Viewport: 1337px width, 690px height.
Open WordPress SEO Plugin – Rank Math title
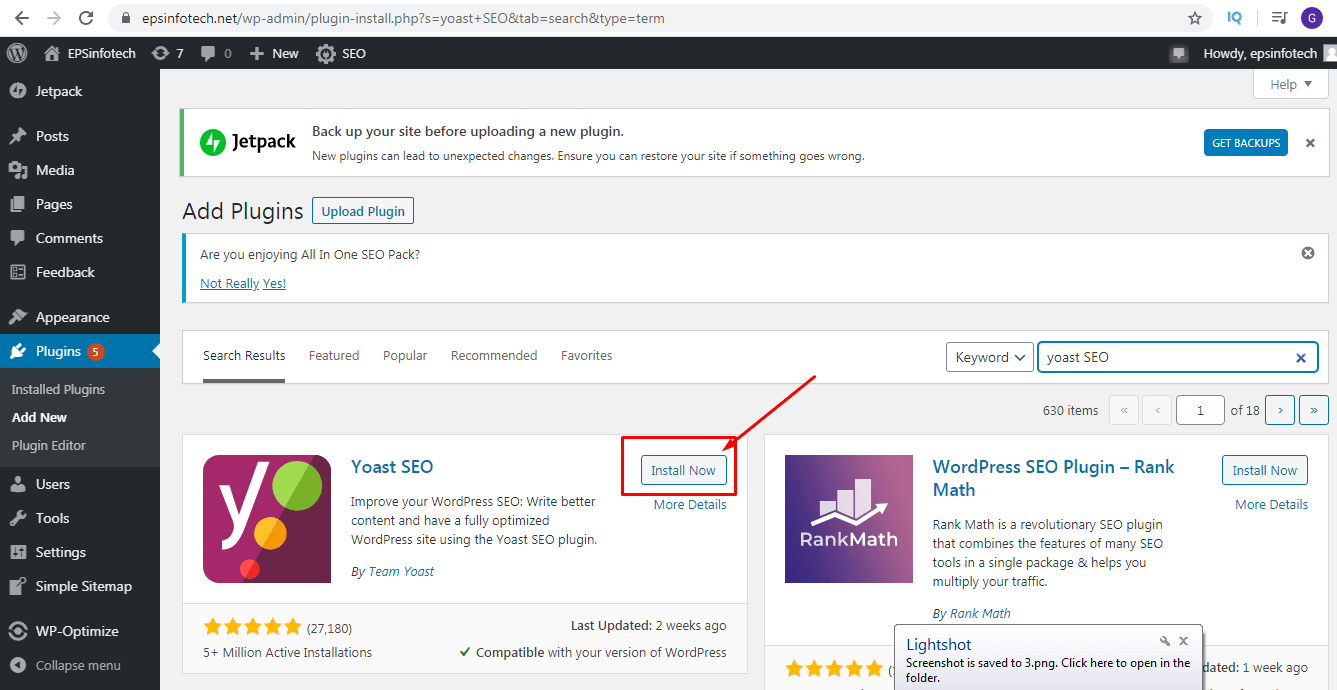[1053, 478]
